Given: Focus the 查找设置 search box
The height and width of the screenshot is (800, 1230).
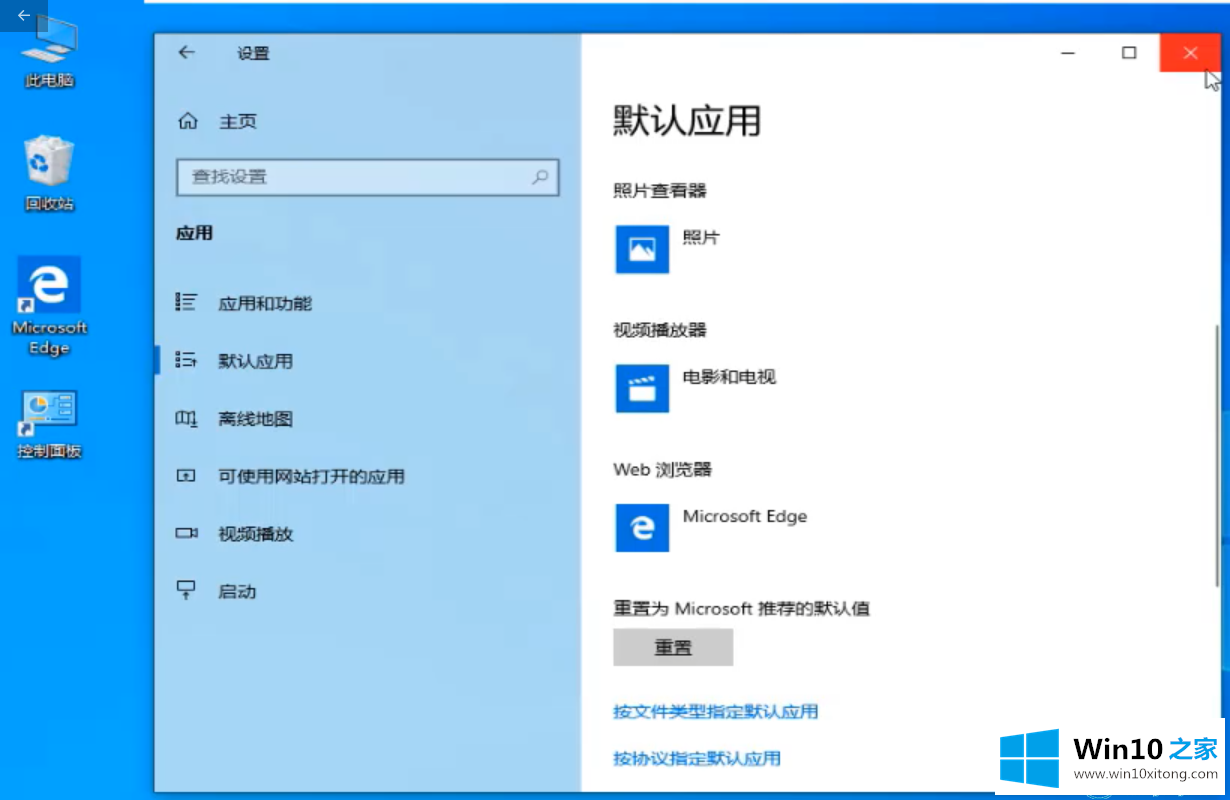Looking at the screenshot, I should pos(367,177).
